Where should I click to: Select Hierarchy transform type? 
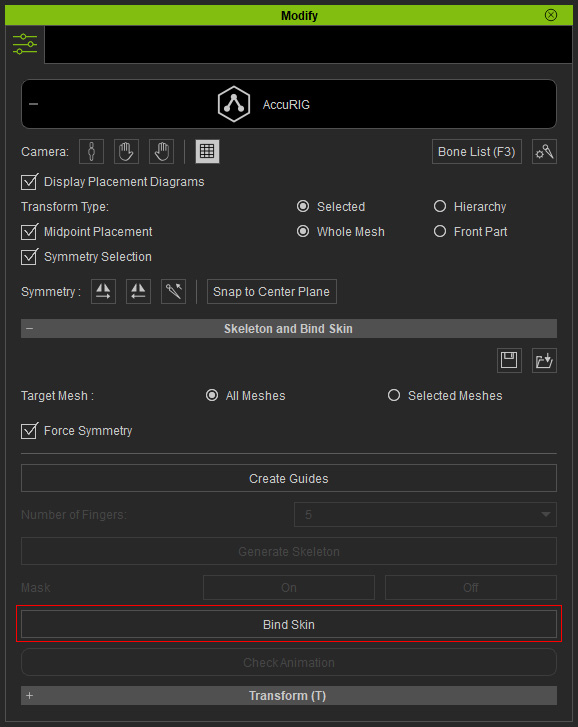(x=439, y=206)
